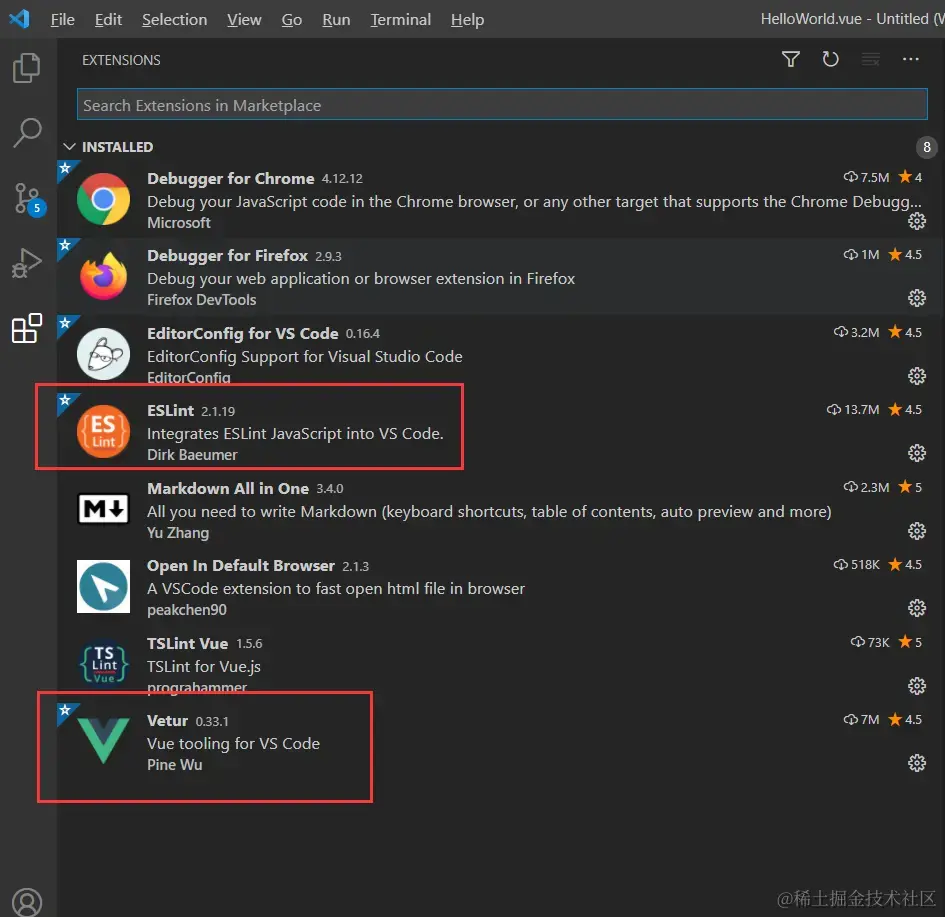945x917 pixels.
Task: Select Markdown All in One title
Action: [x=228, y=489]
